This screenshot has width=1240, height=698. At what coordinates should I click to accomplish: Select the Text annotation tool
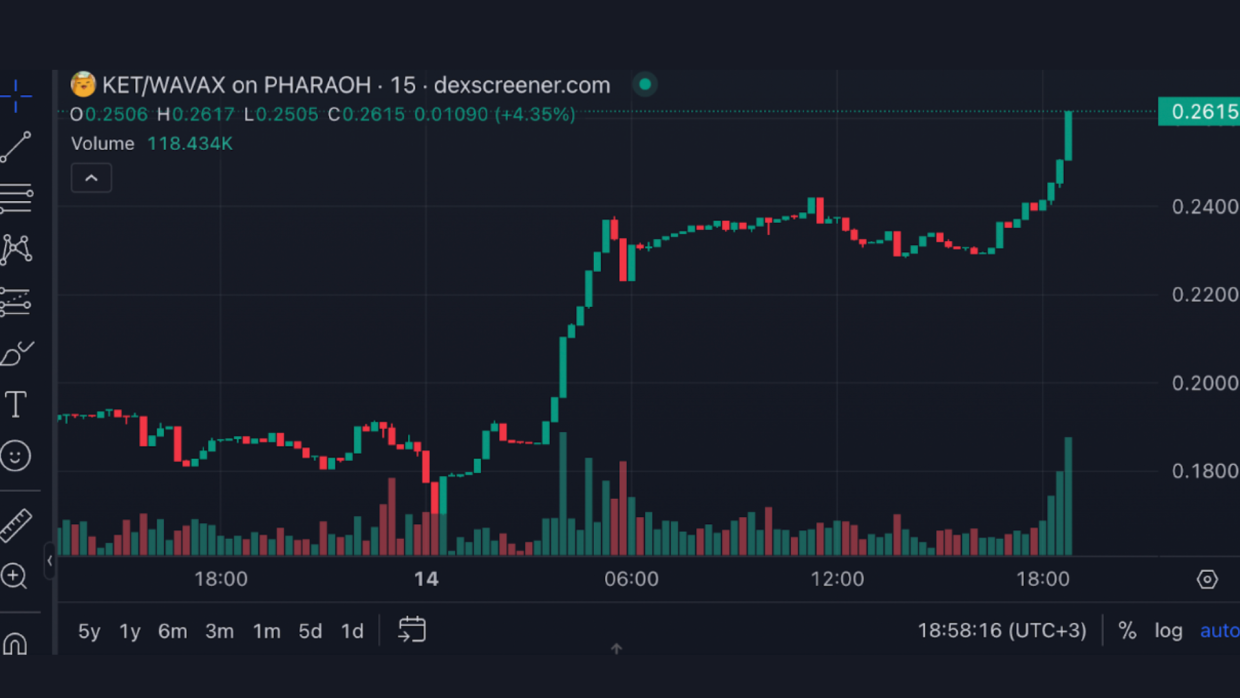(15, 404)
